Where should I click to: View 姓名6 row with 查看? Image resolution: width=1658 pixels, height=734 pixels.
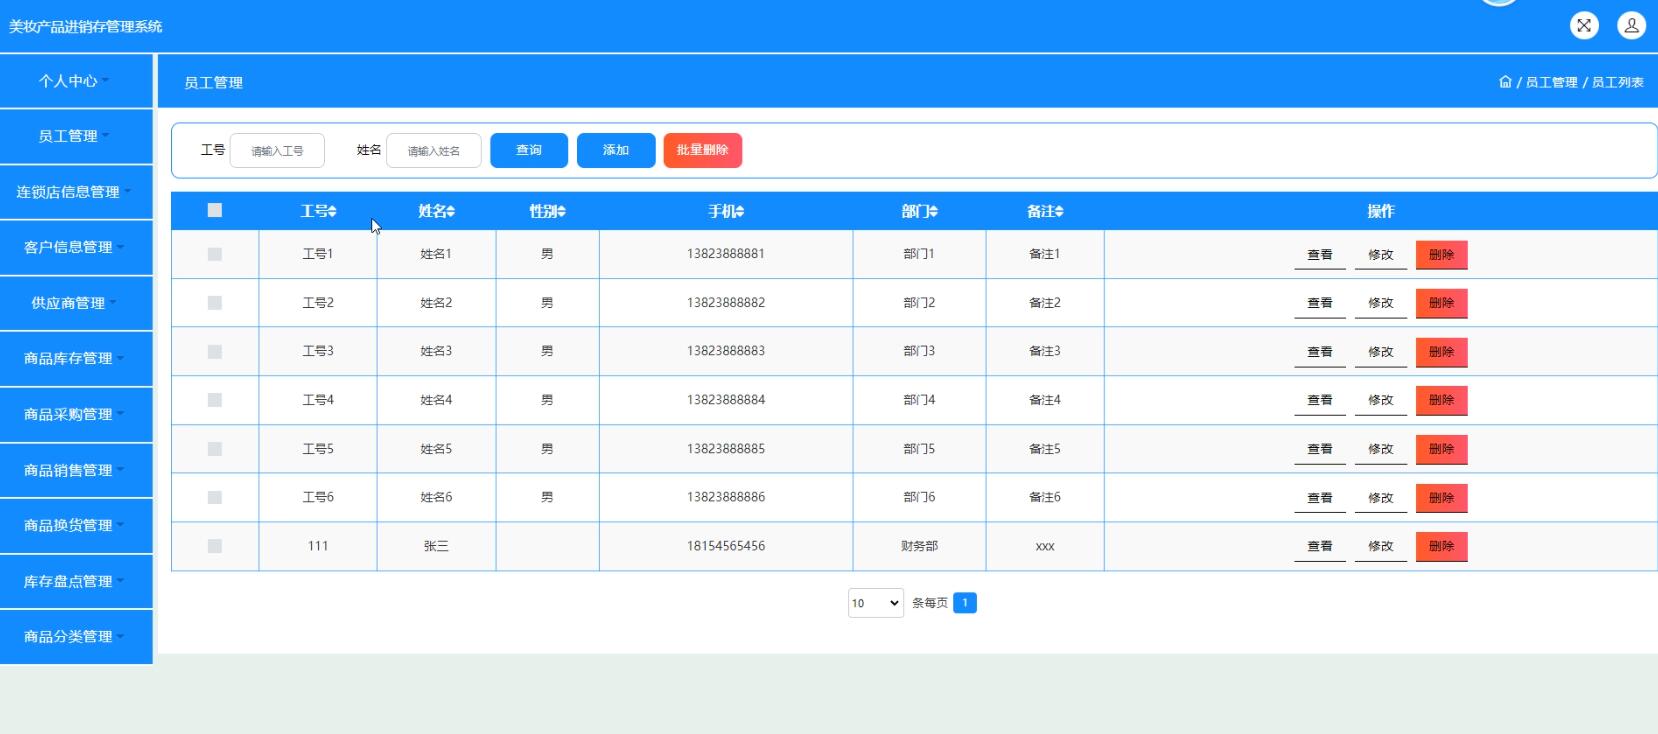click(x=1320, y=498)
